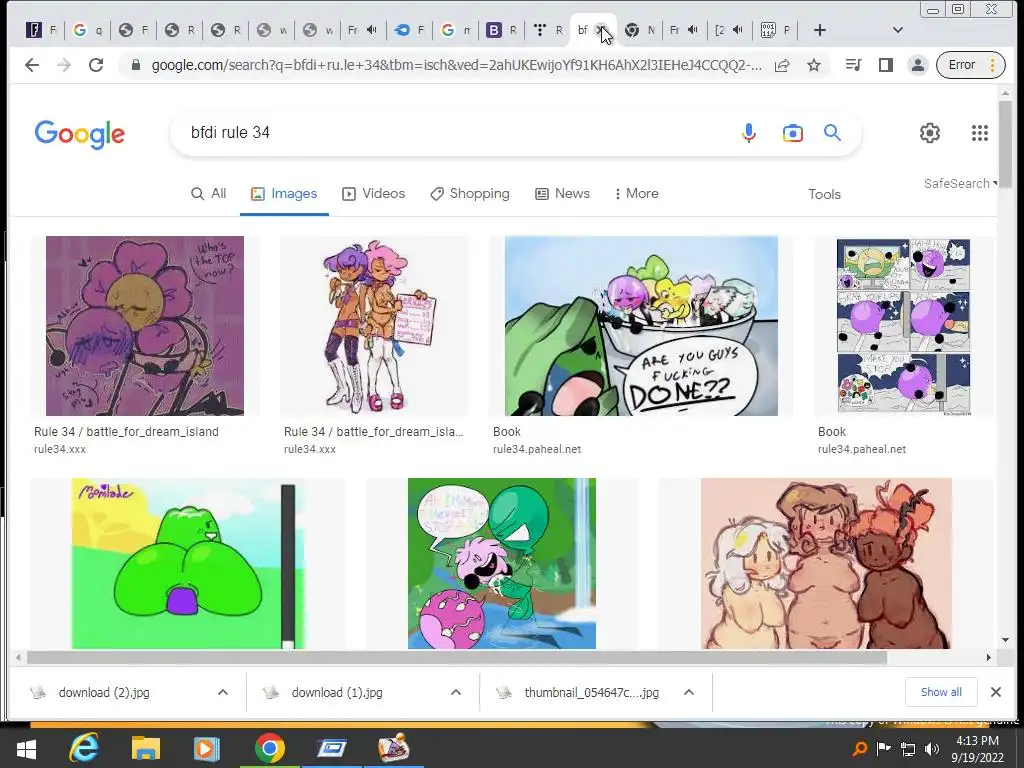Select the Images tab

284,193
